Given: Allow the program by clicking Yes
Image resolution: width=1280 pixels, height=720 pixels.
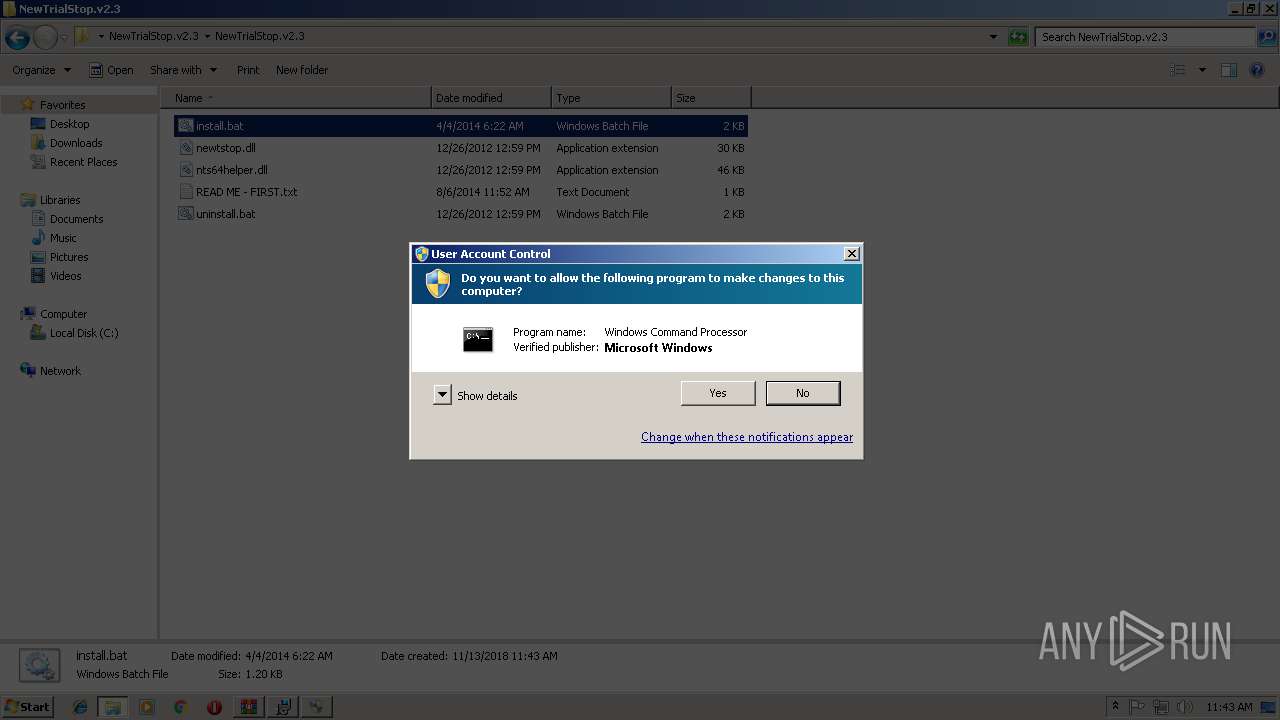Looking at the screenshot, I should click(x=718, y=393).
